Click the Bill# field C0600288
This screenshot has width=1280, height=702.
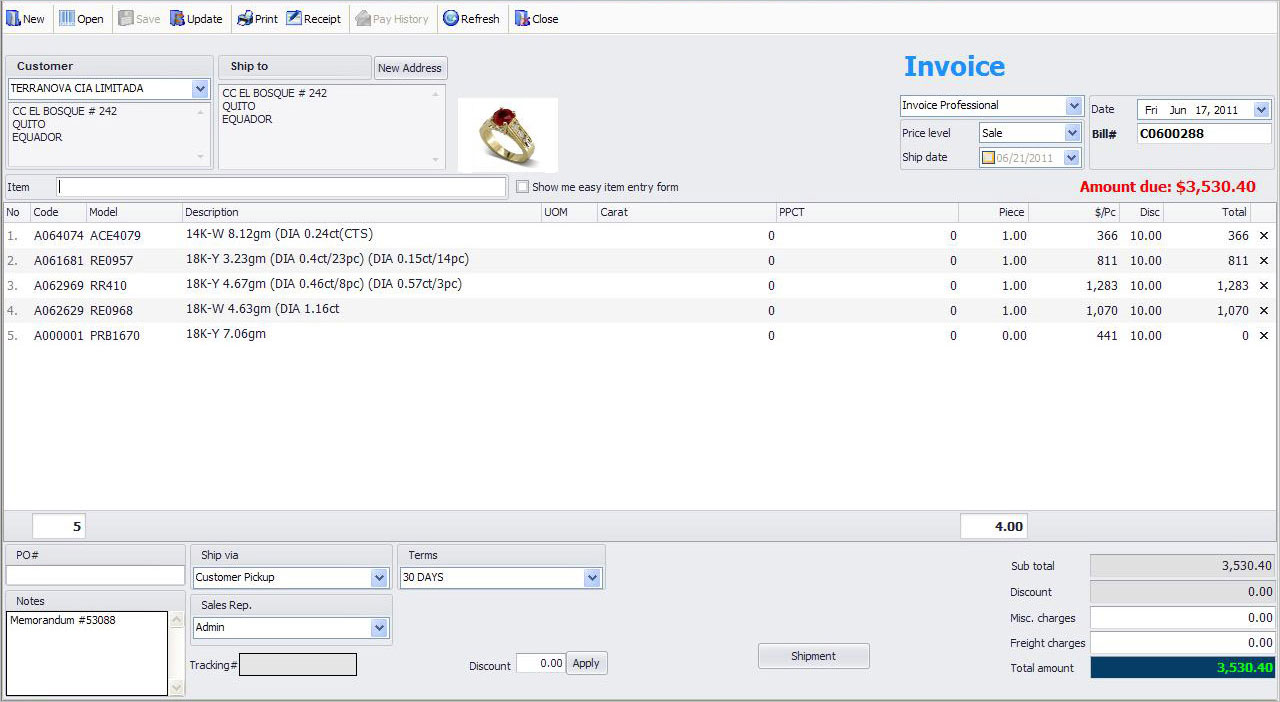(1204, 133)
